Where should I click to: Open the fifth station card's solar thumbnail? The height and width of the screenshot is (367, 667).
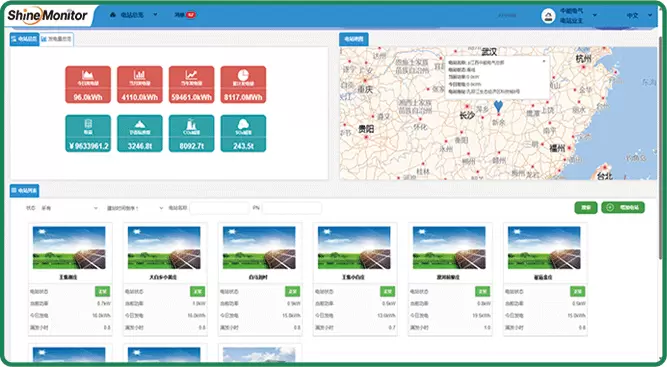tap(449, 248)
